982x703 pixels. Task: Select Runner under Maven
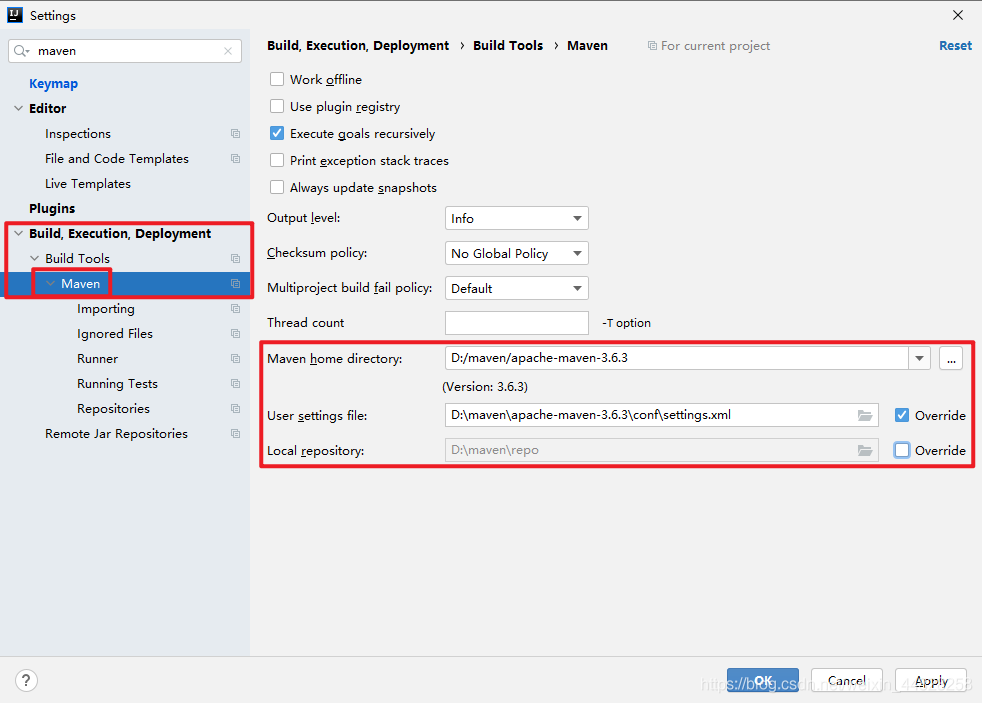point(97,359)
